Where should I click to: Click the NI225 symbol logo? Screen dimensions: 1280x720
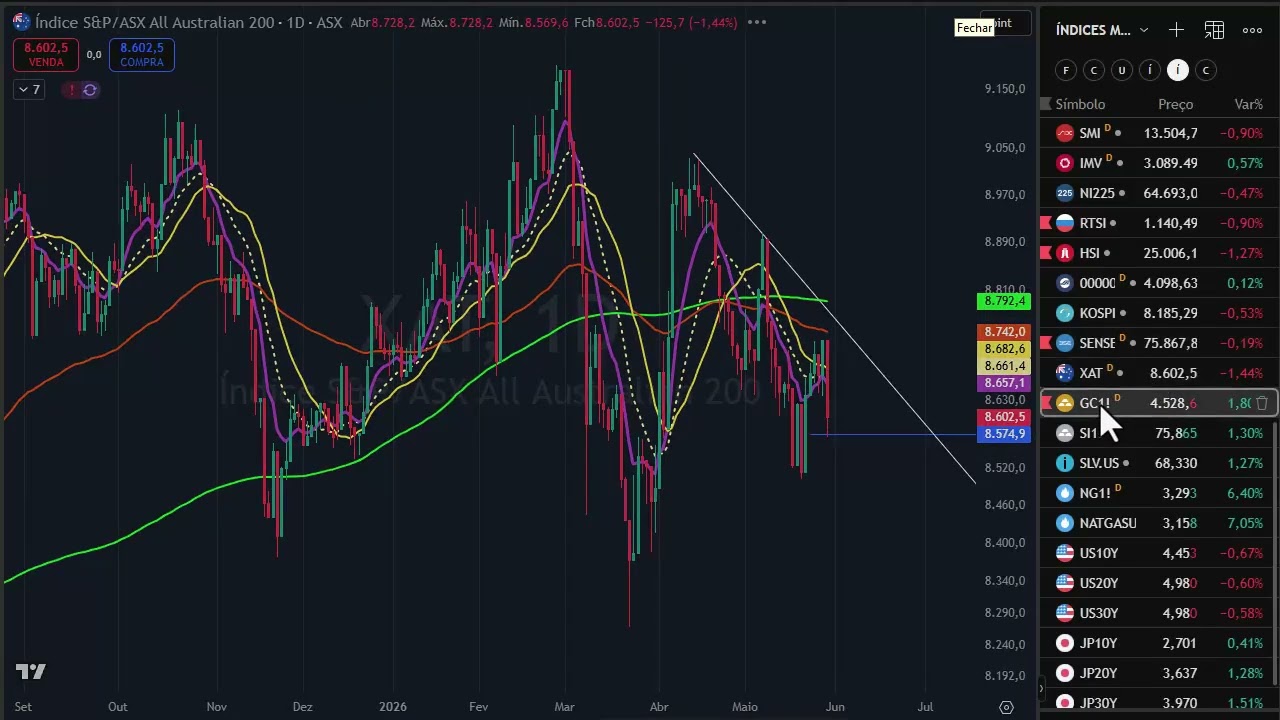click(1065, 193)
